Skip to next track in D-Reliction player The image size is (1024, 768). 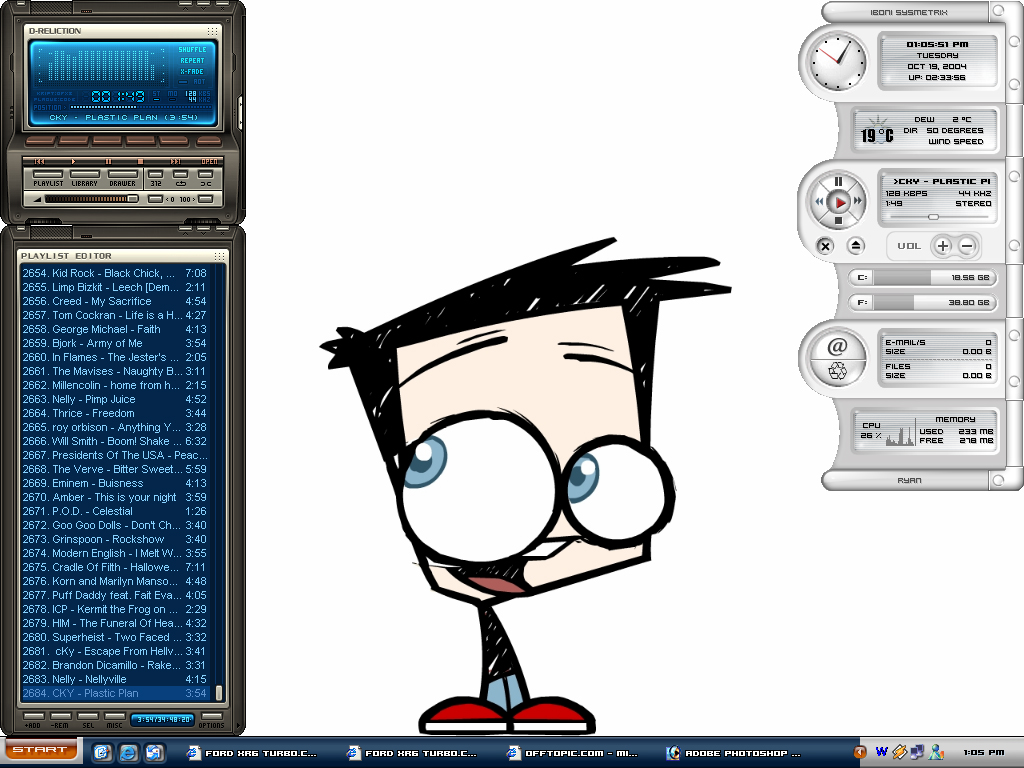click(175, 161)
